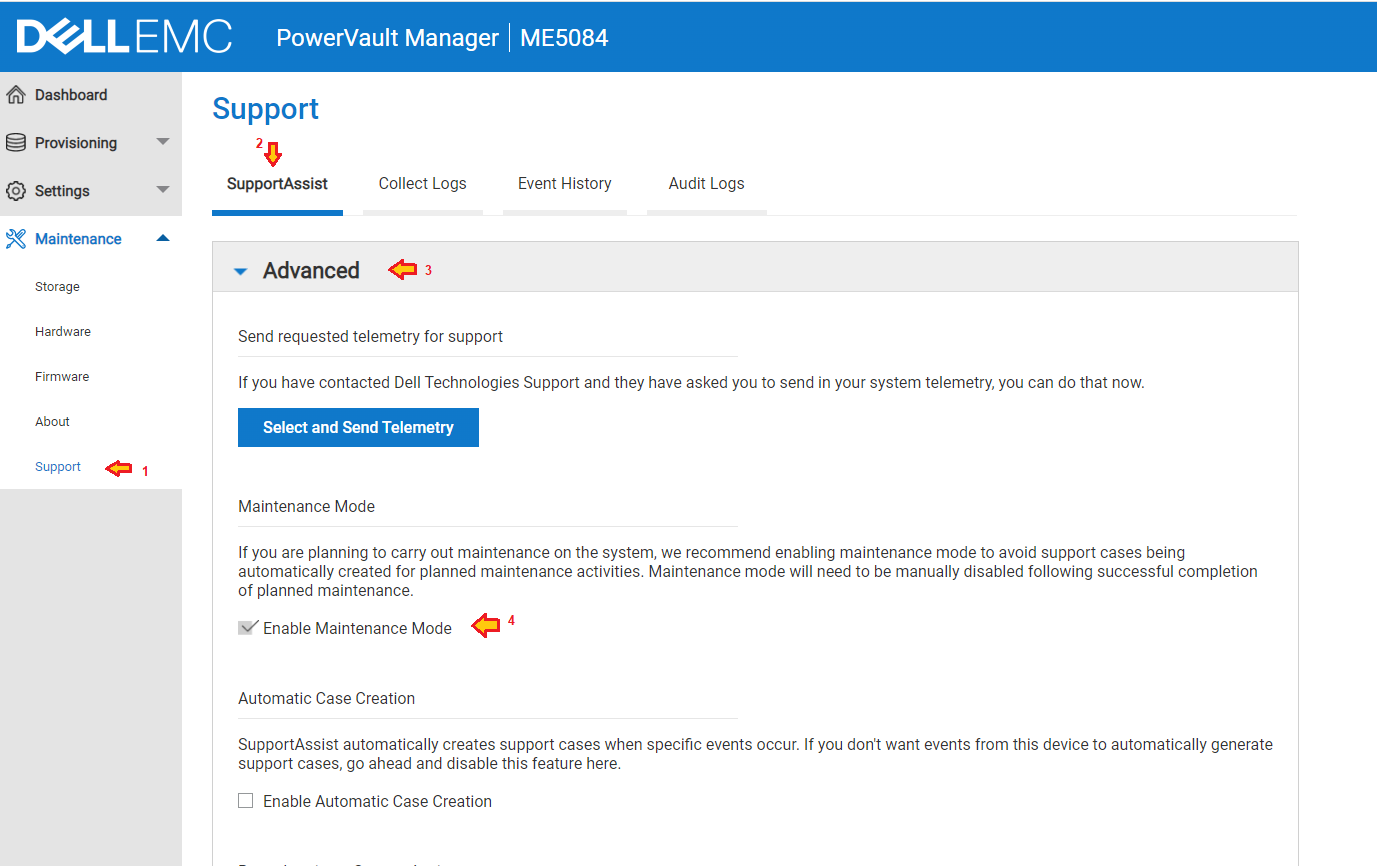Open the Support page from the sidebar
Viewport: 1377px width, 866px height.
pos(57,466)
